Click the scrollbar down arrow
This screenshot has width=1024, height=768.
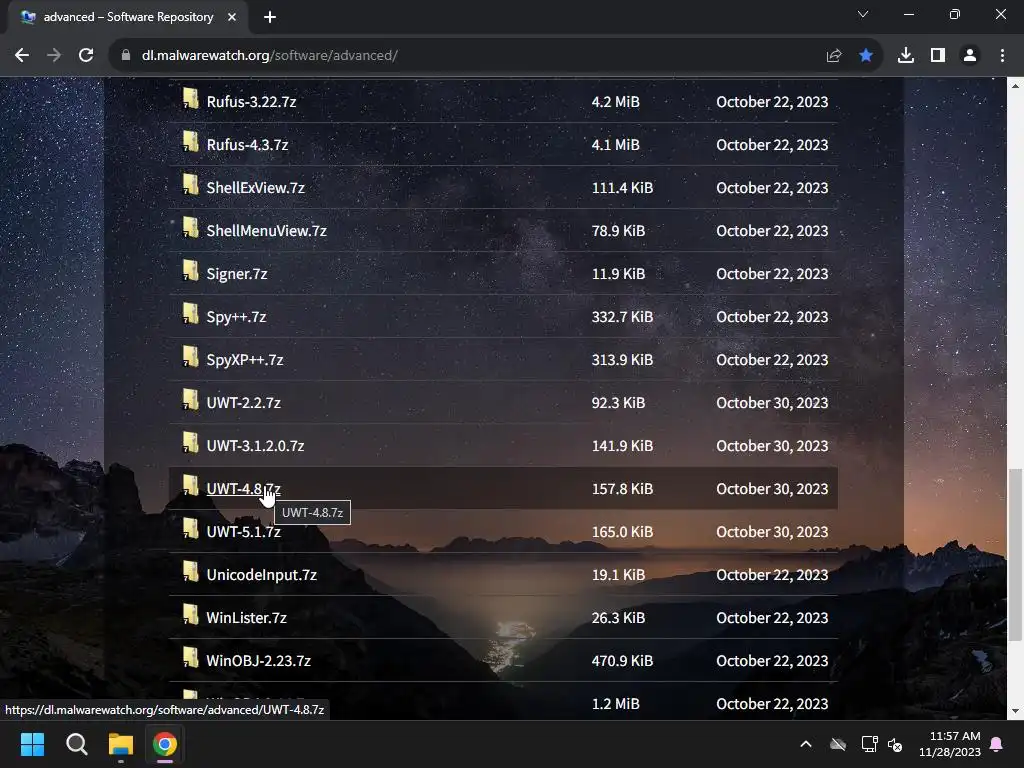tap(1015, 712)
